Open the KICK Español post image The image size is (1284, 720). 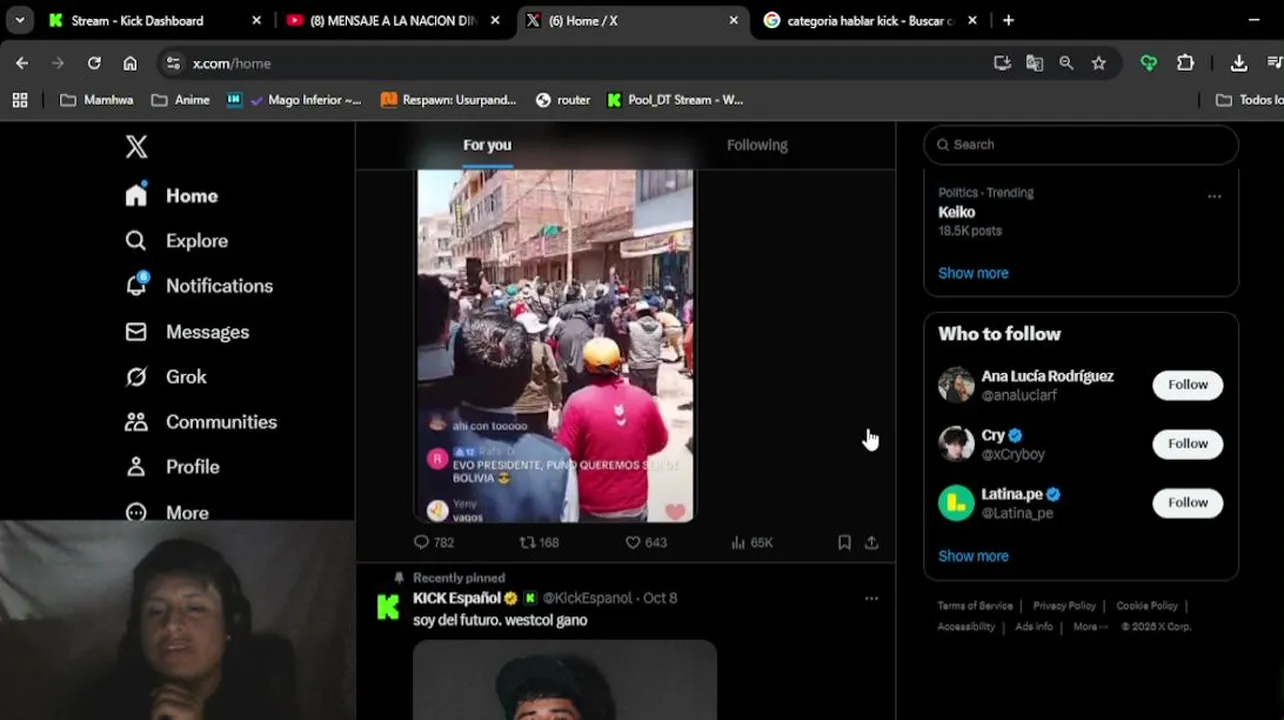(565, 680)
